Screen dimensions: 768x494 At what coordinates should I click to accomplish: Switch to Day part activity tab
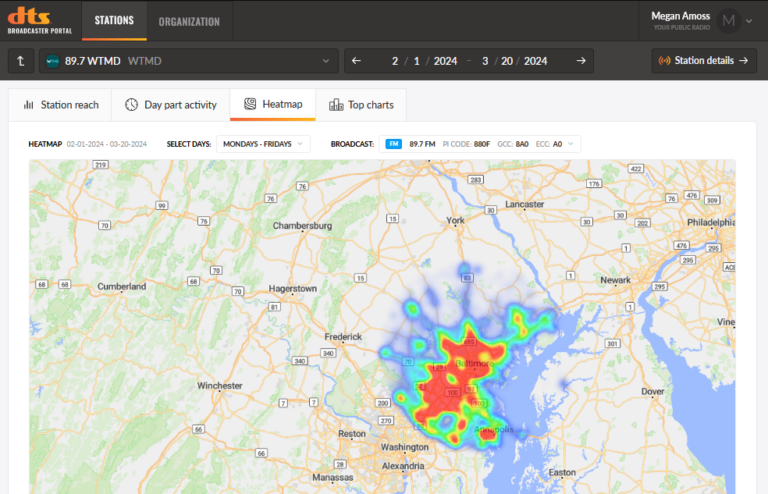[170, 105]
